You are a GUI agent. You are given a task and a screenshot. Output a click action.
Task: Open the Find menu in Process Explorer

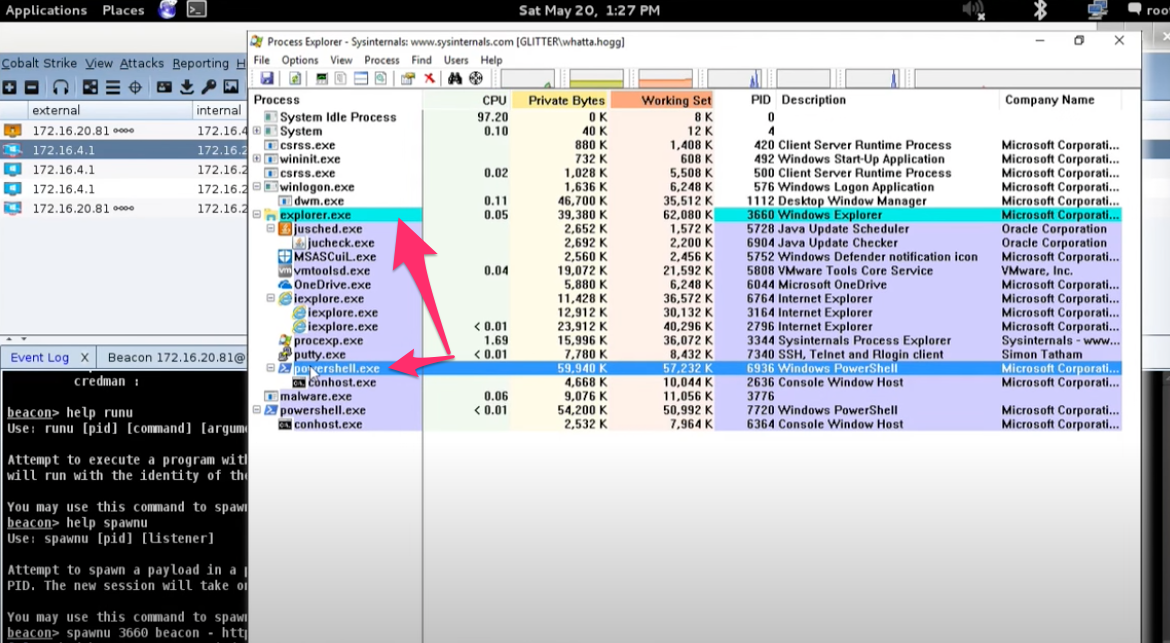pos(422,60)
